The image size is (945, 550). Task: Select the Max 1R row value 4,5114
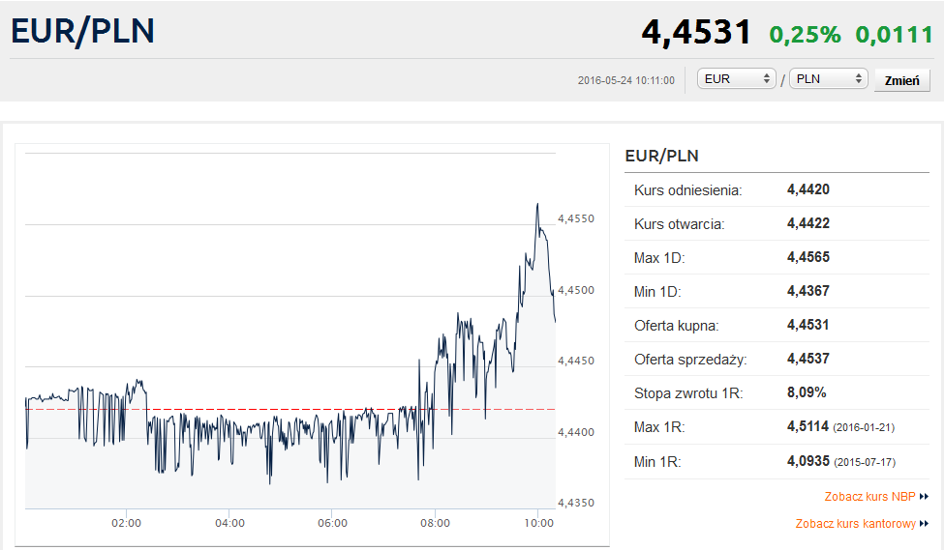pos(808,427)
